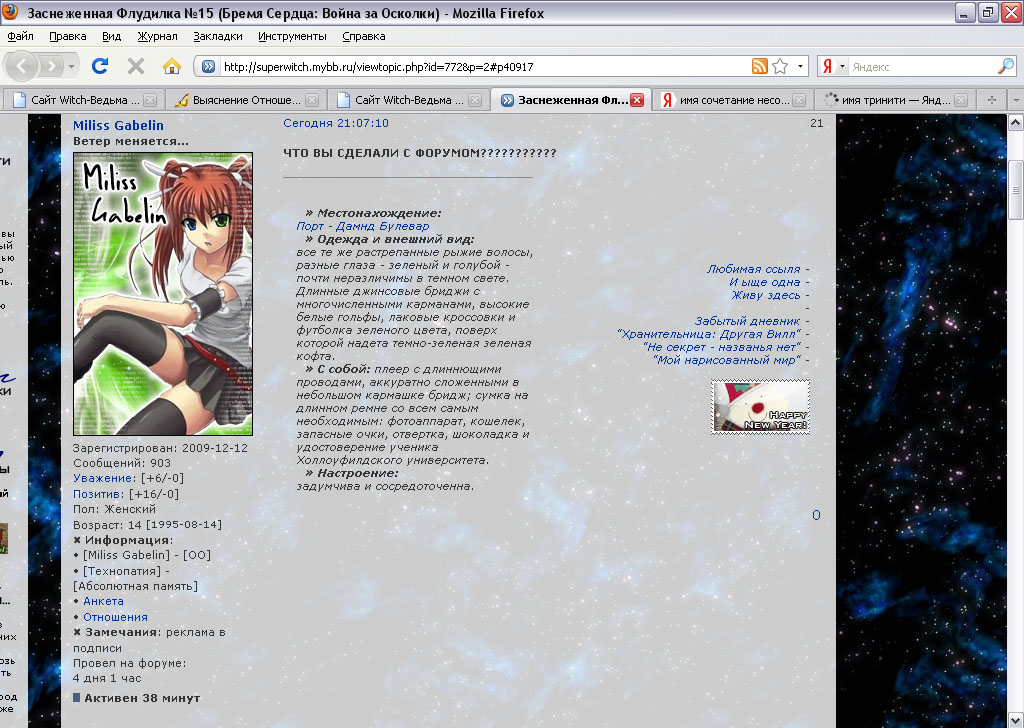Click the Firefox logo in title bar
This screenshot has width=1024, height=728.
click(10, 12)
